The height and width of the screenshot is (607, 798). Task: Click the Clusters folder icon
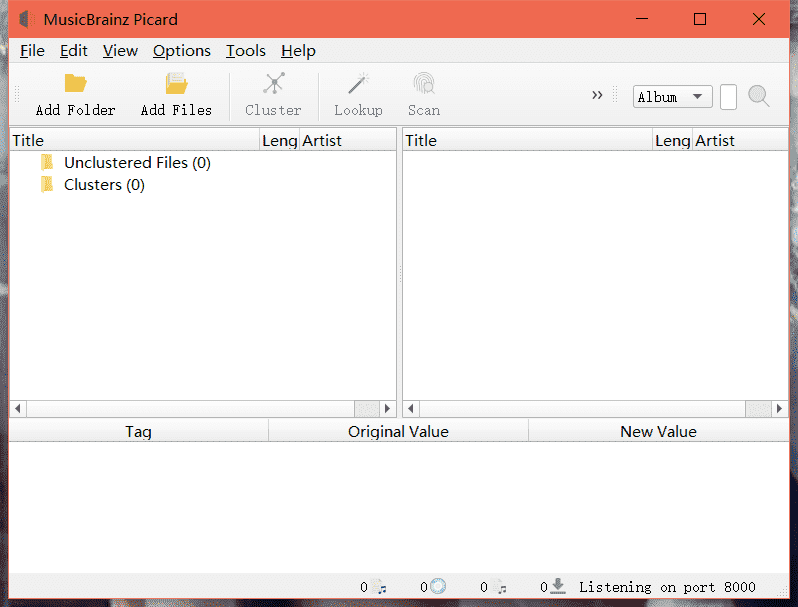[x=47, y=184]
